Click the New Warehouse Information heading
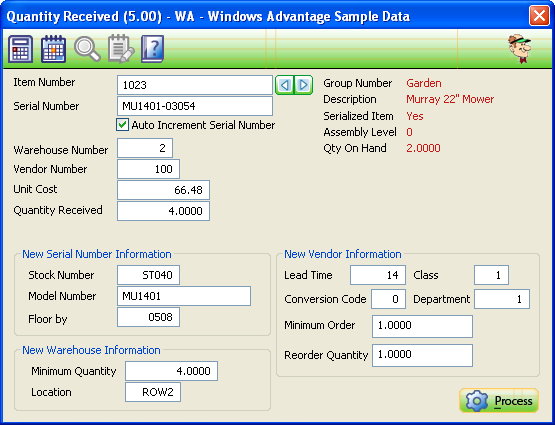The width and height of the screenshot is (555, 425). [x=91, y=350]
